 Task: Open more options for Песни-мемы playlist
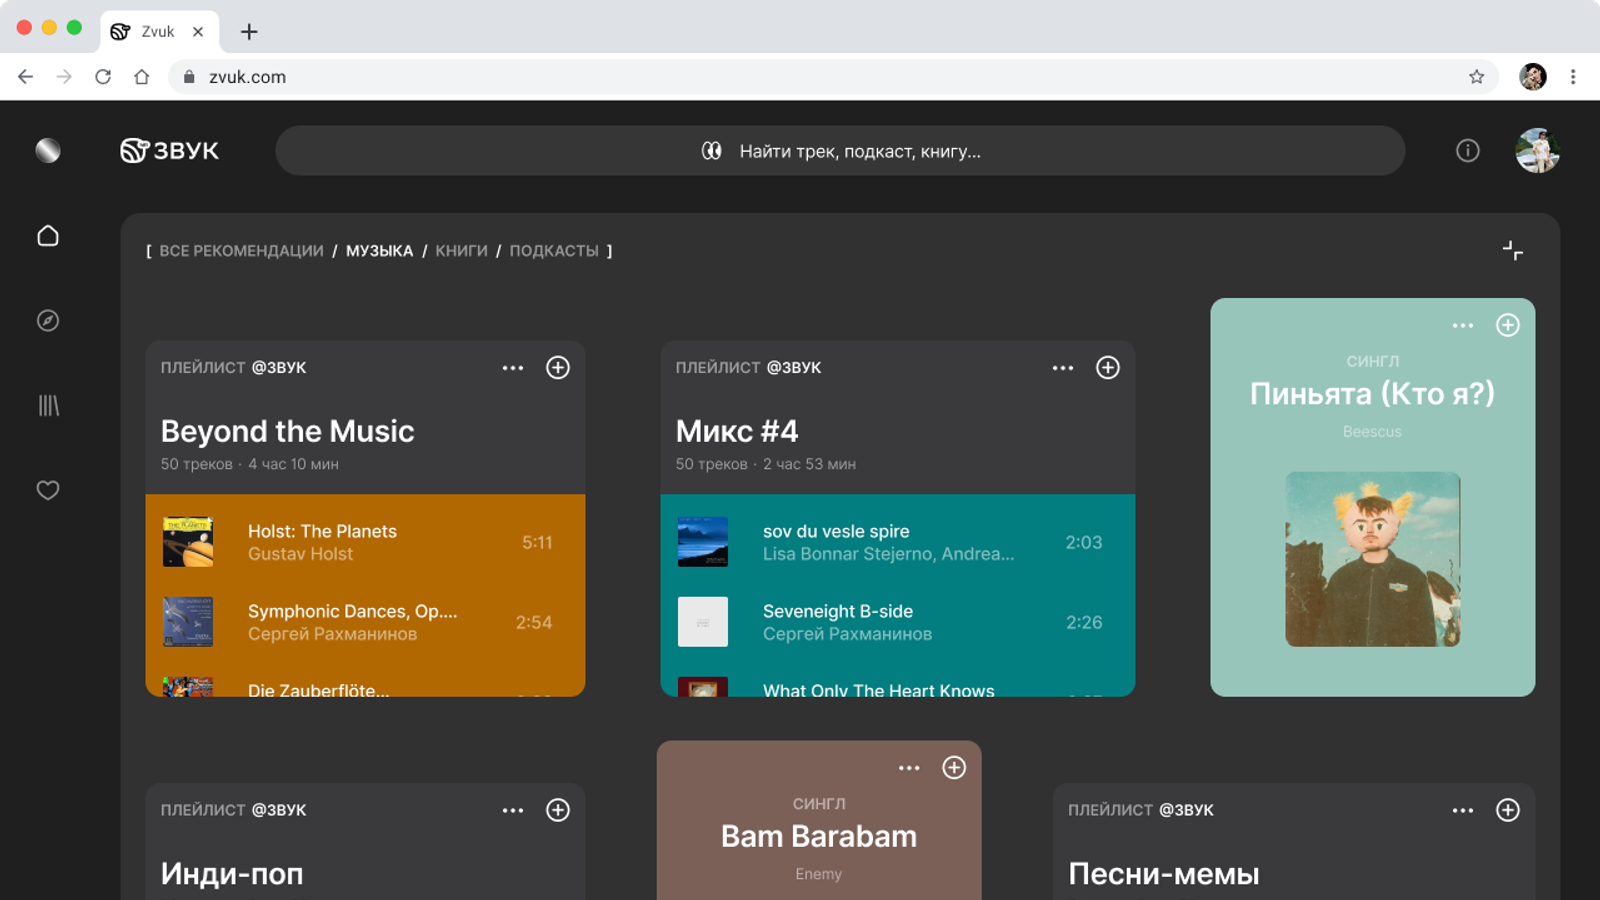click(1463, 810)
